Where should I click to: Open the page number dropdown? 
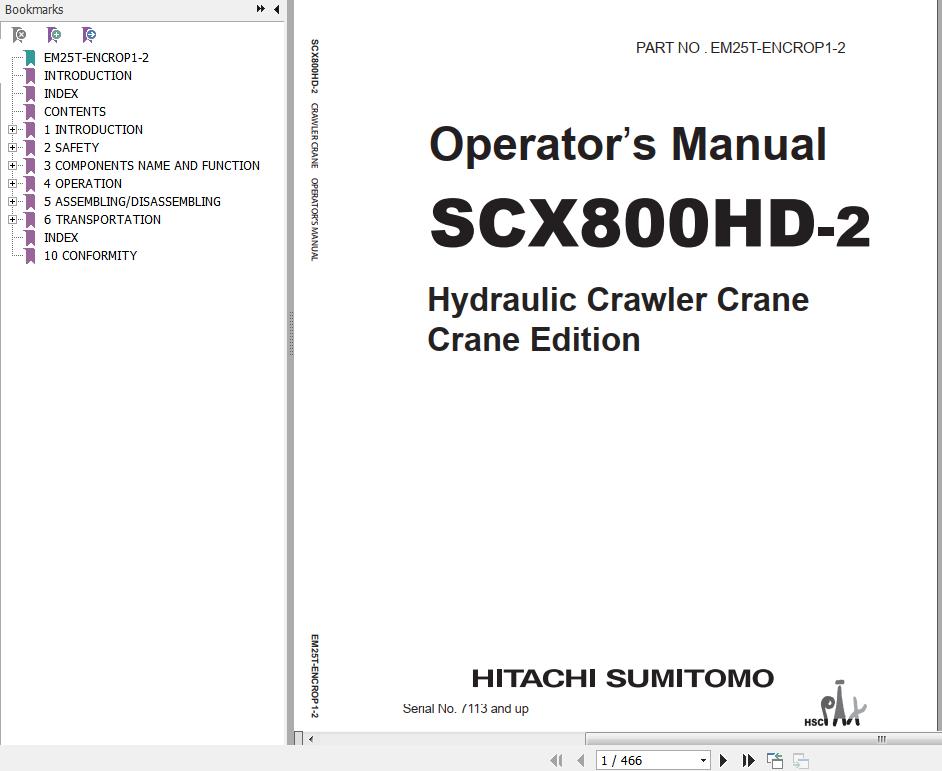pyautogui.click(x=703, y=760)
